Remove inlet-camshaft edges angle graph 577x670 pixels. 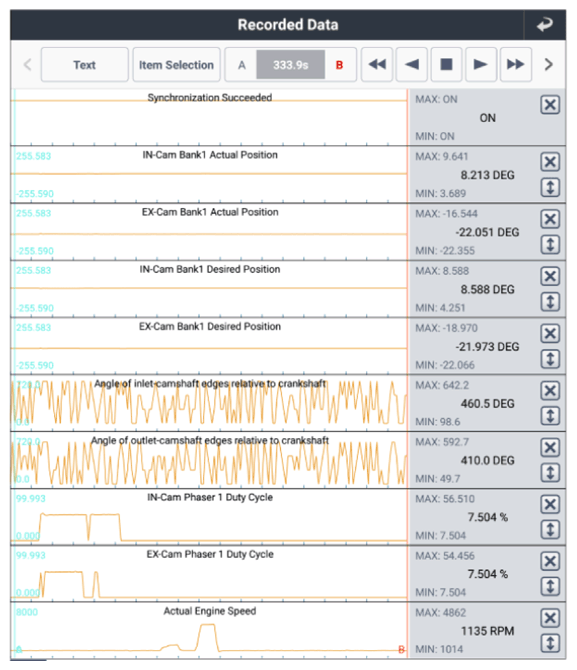(x=550, y=391)
